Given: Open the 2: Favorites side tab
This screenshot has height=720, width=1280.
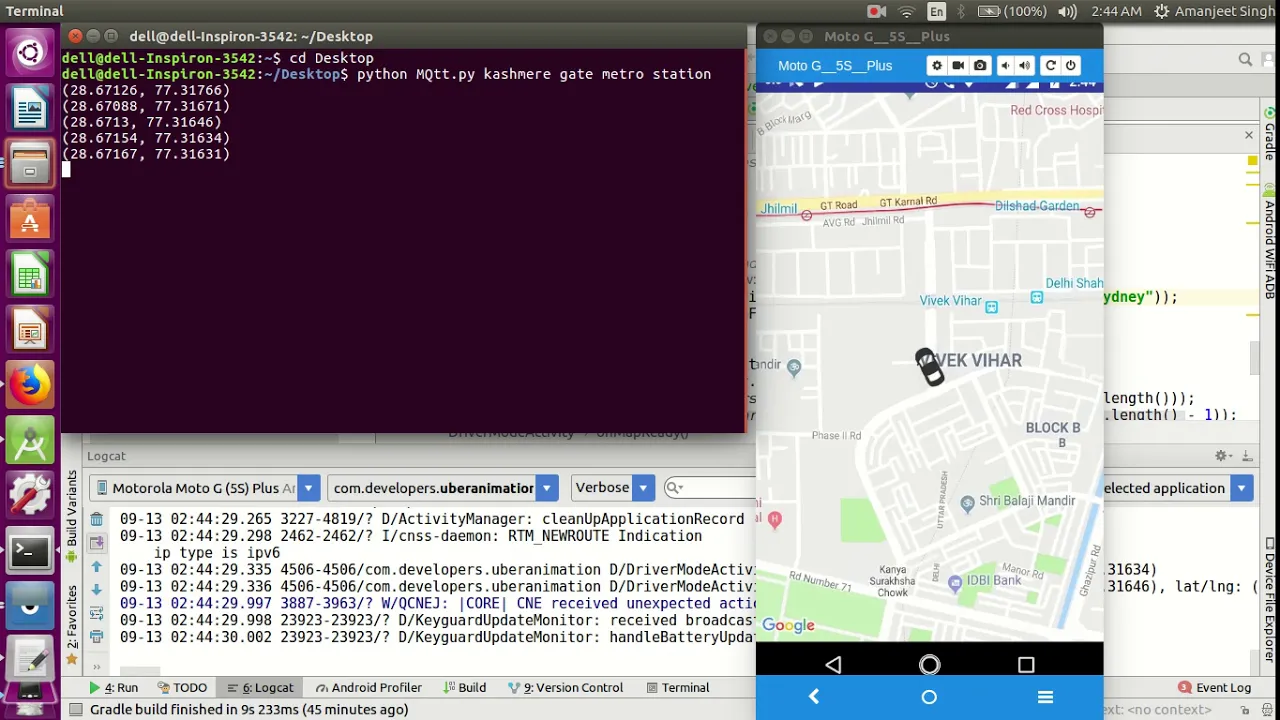Looking at the screenshot, I should point(72,625).
